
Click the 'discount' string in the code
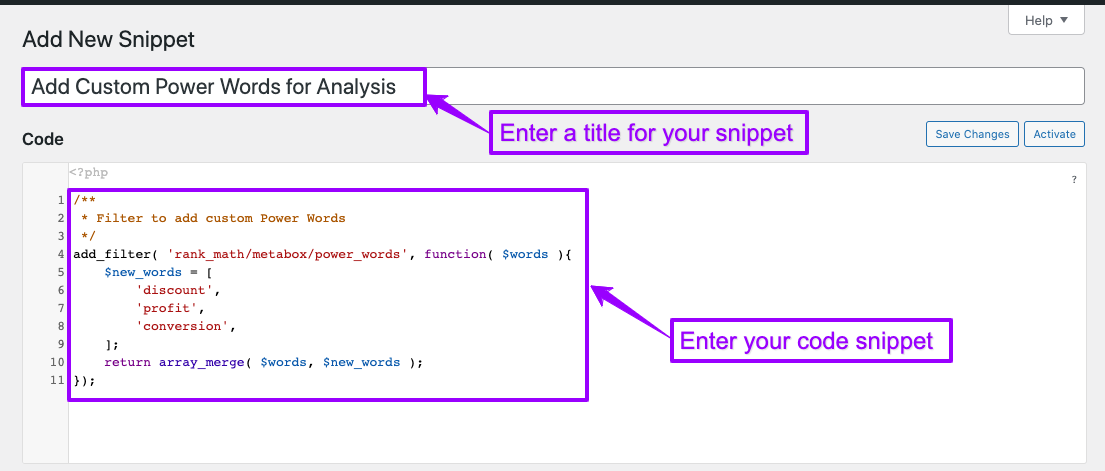177,290
